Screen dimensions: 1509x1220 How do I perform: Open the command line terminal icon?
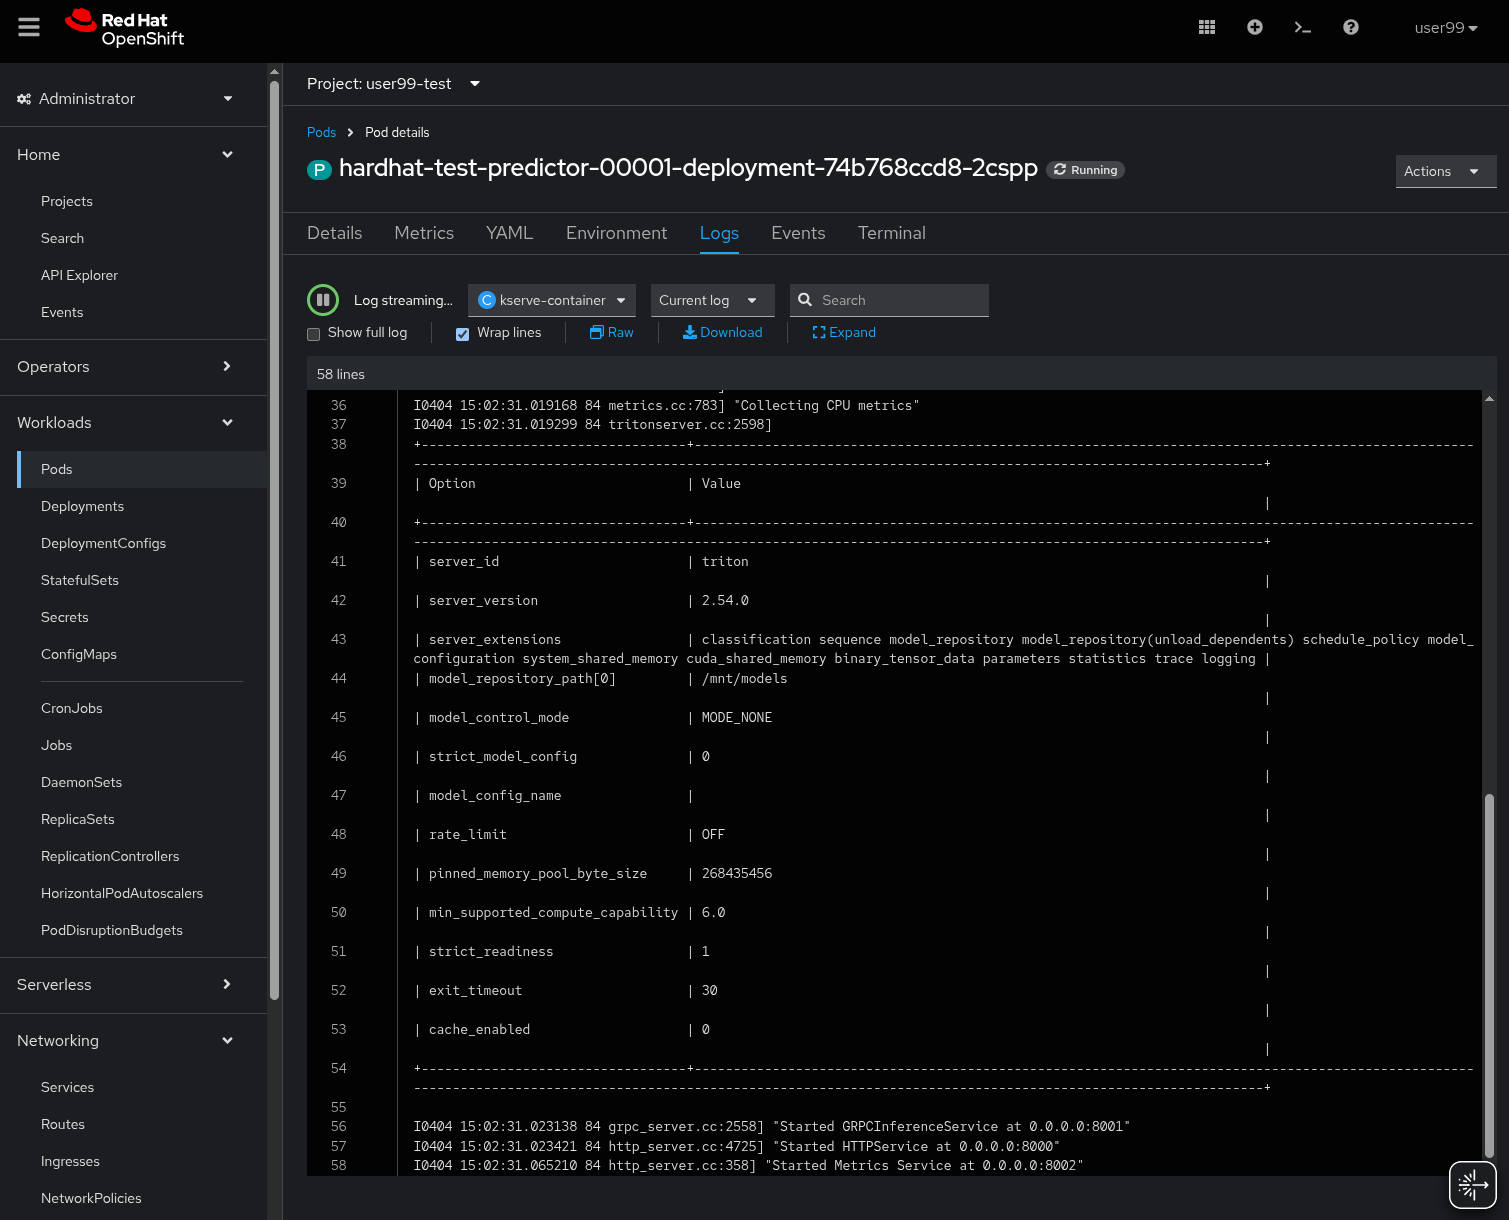1303,28
